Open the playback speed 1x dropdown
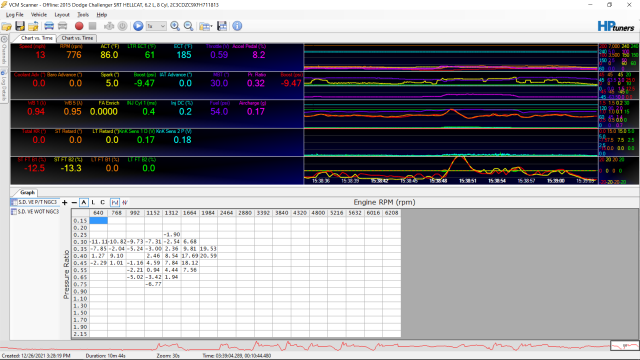 (156, 26)
